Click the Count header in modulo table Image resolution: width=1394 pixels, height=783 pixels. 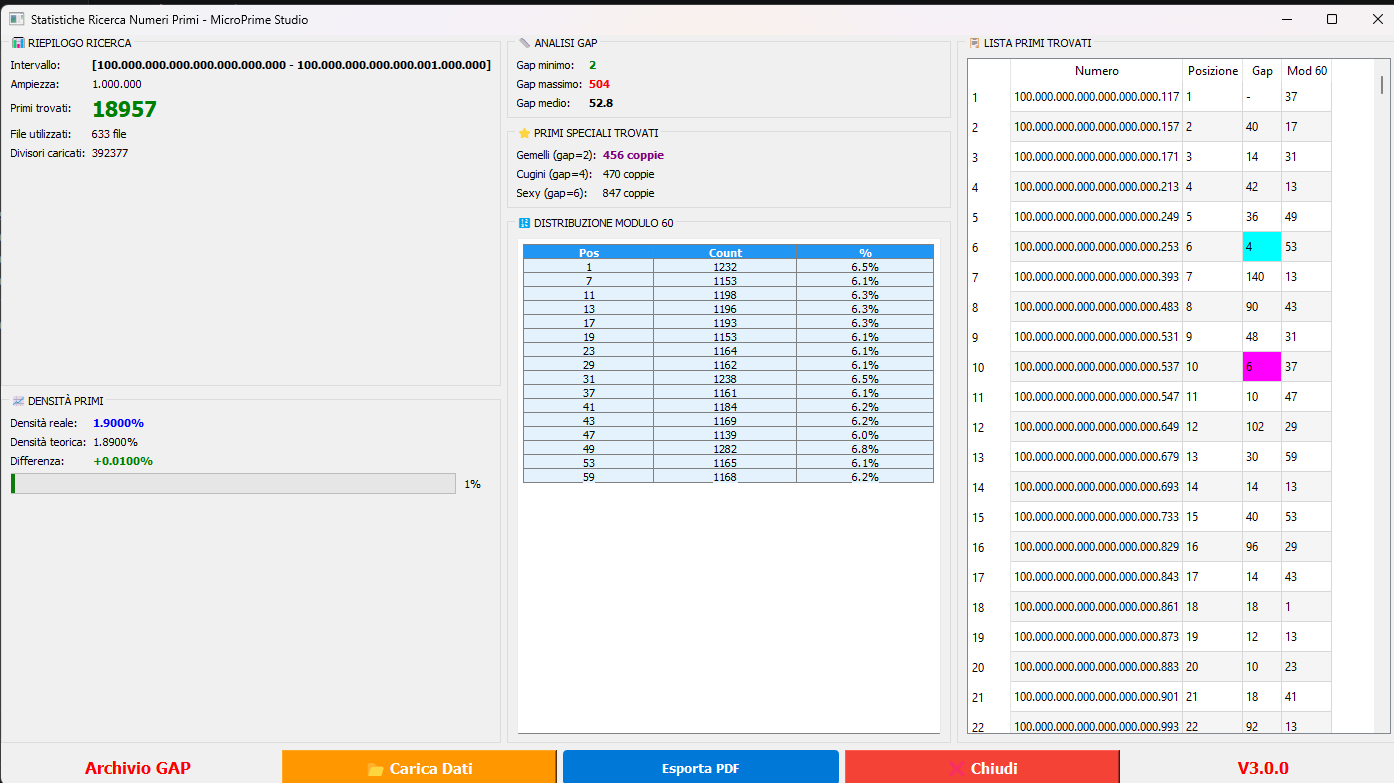click(x=725, y=252)
